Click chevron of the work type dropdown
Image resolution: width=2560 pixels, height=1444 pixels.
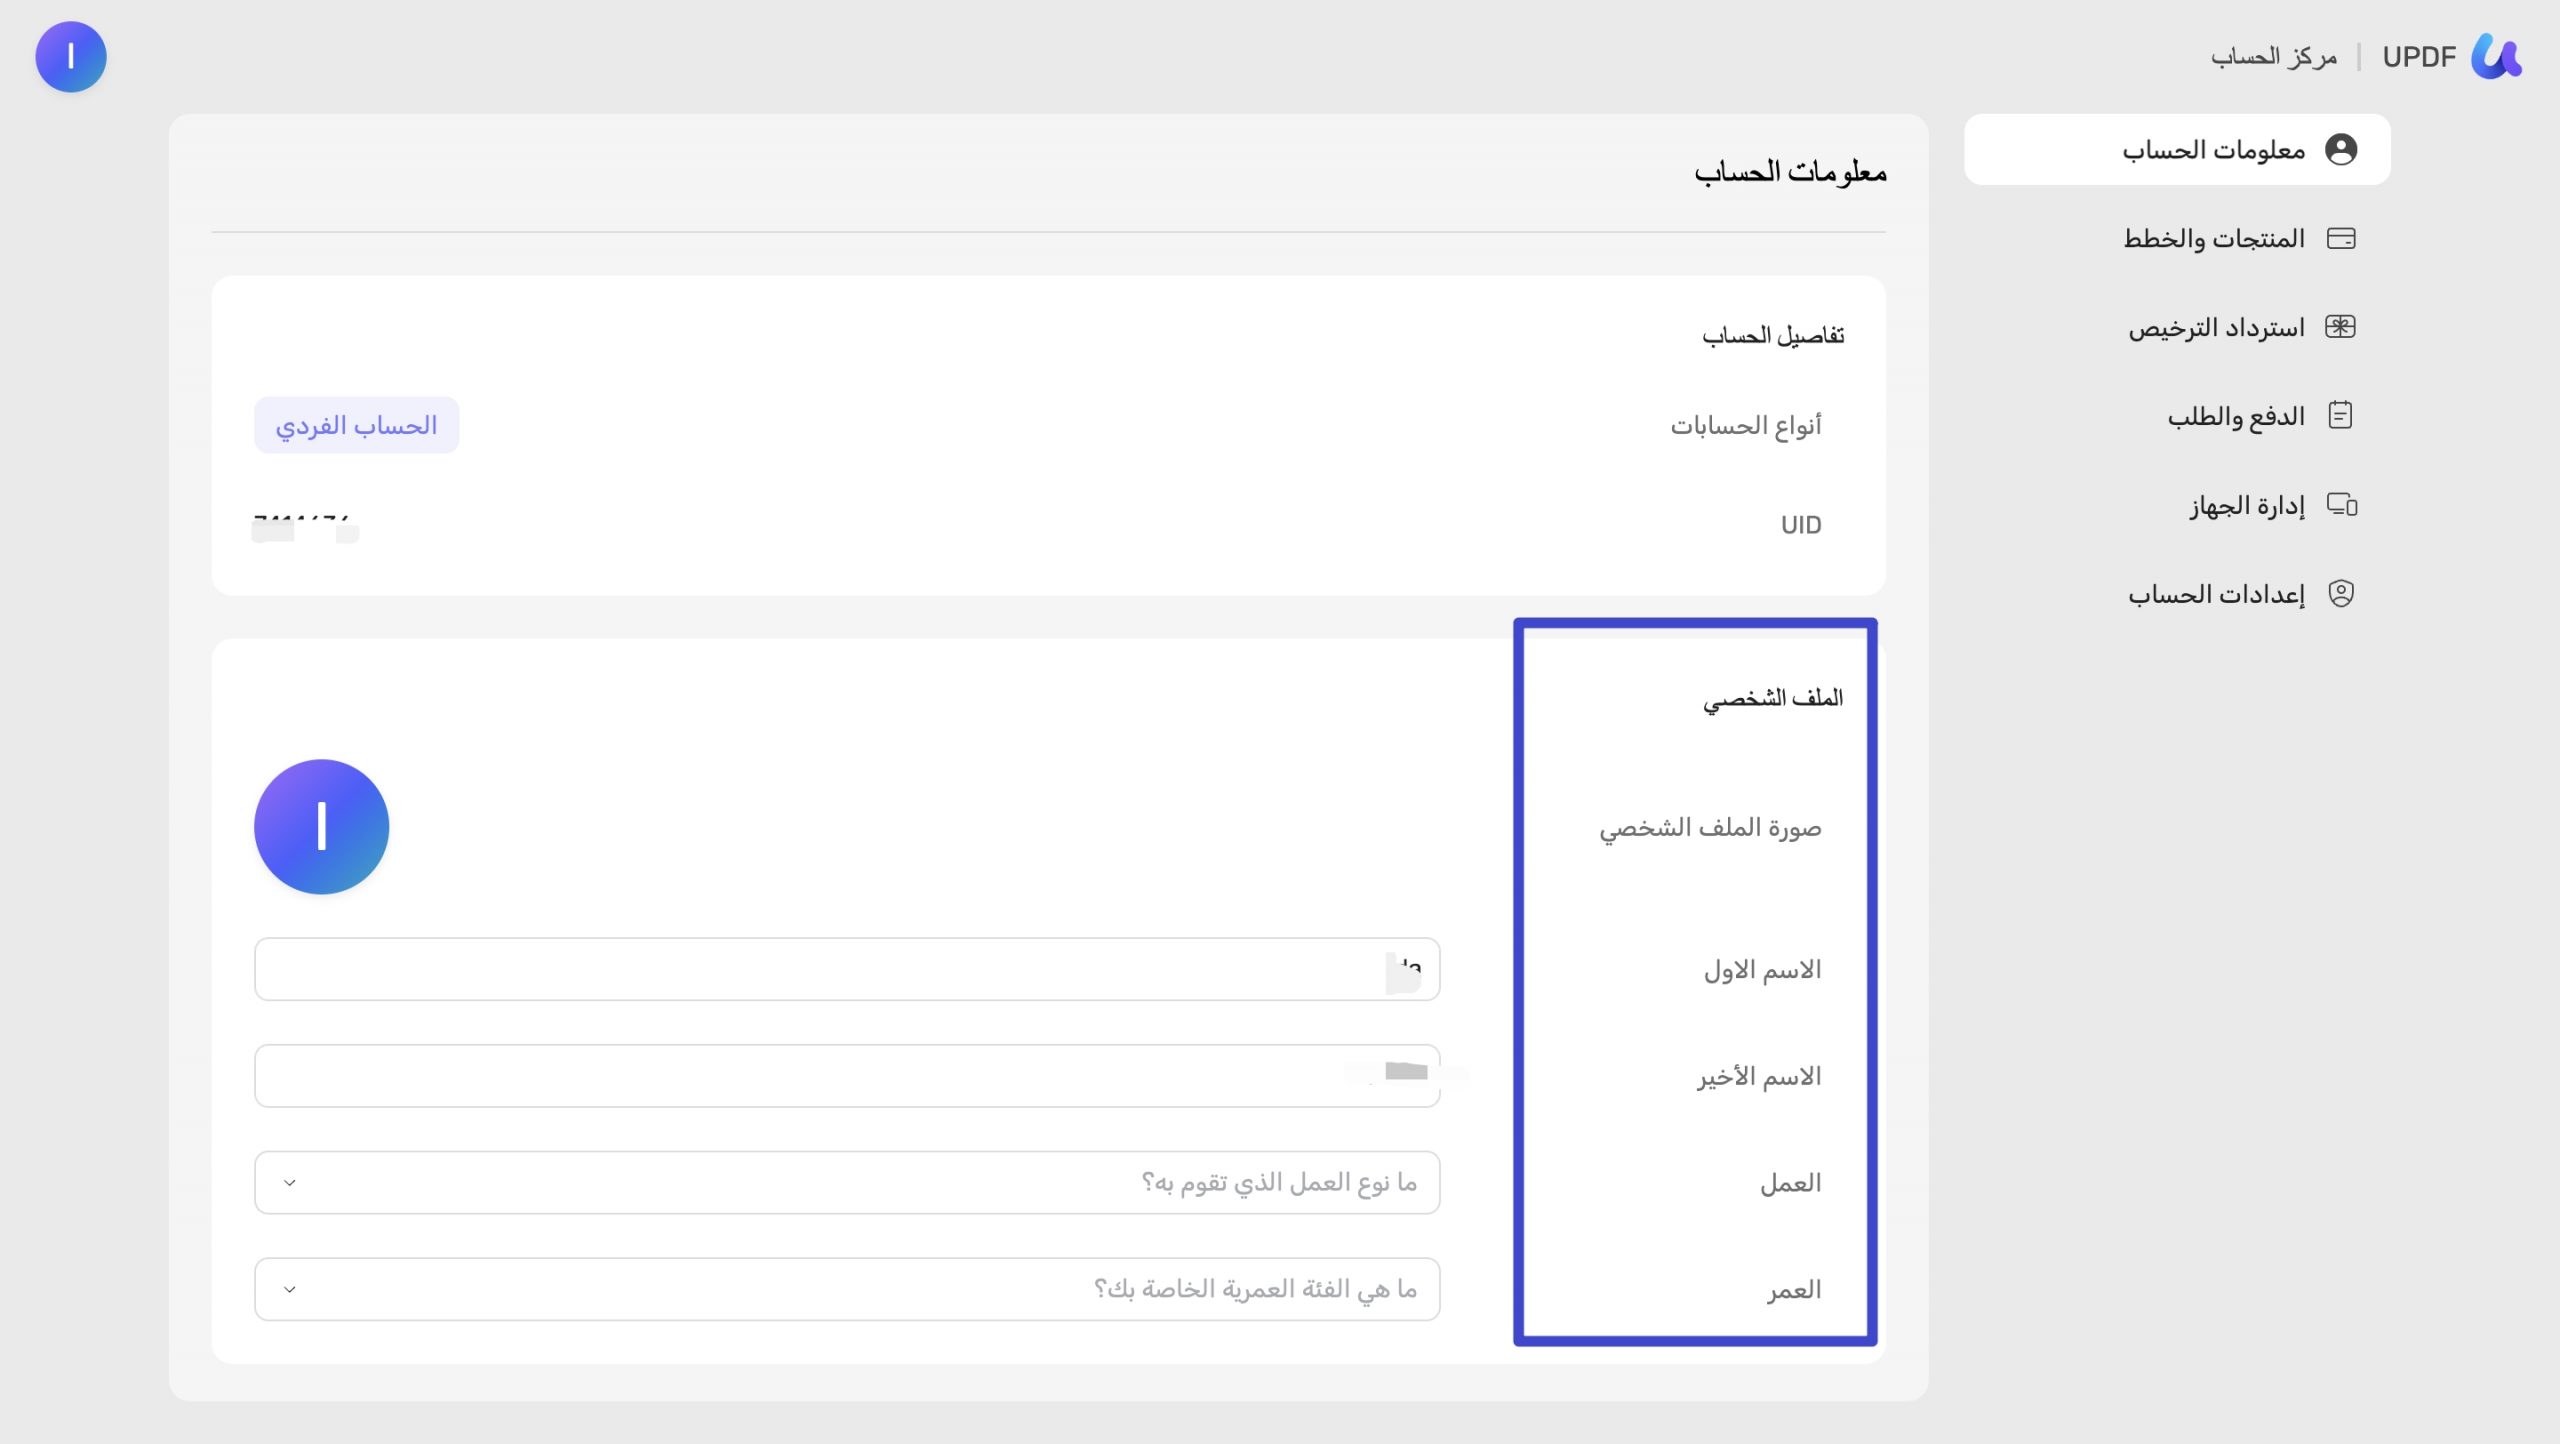click(290, 1183)
